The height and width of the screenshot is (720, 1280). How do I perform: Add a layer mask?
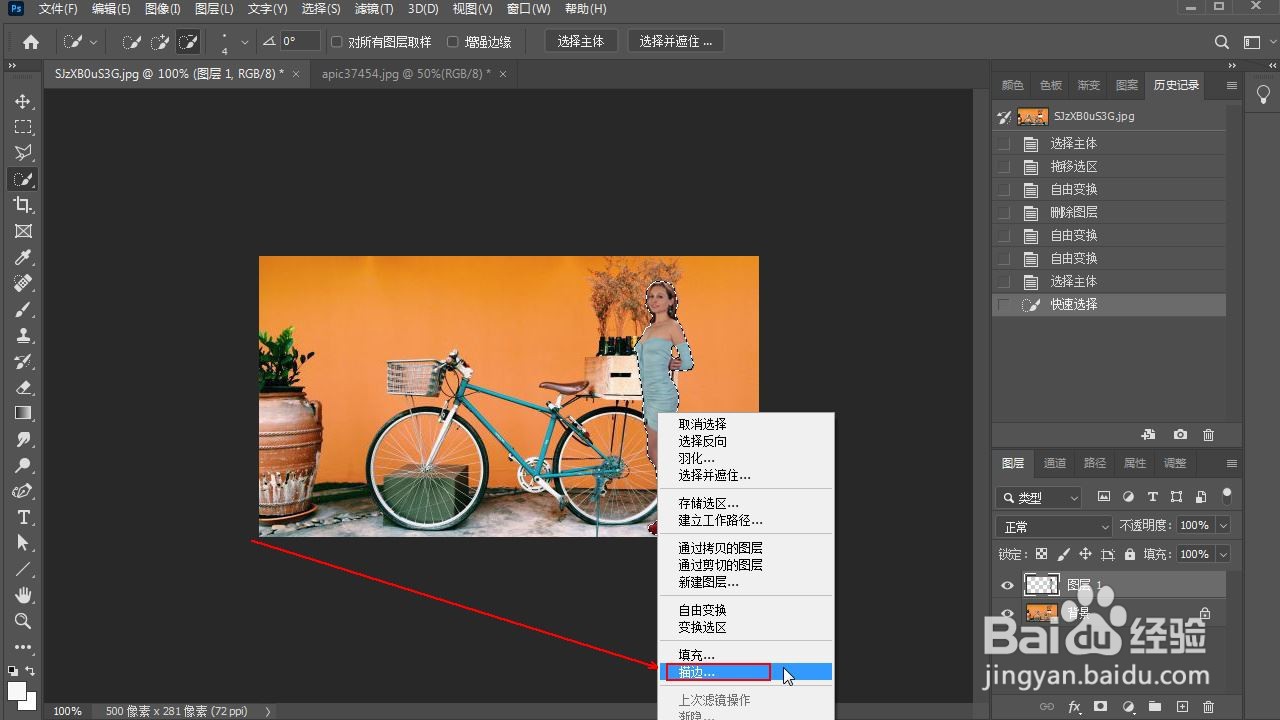1101,707
